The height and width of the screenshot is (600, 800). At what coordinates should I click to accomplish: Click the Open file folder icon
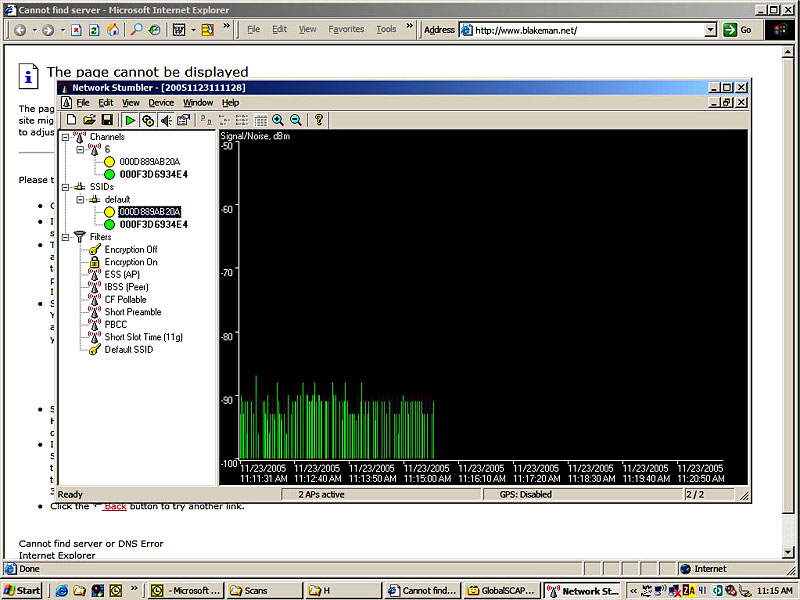tap(89, 120)
